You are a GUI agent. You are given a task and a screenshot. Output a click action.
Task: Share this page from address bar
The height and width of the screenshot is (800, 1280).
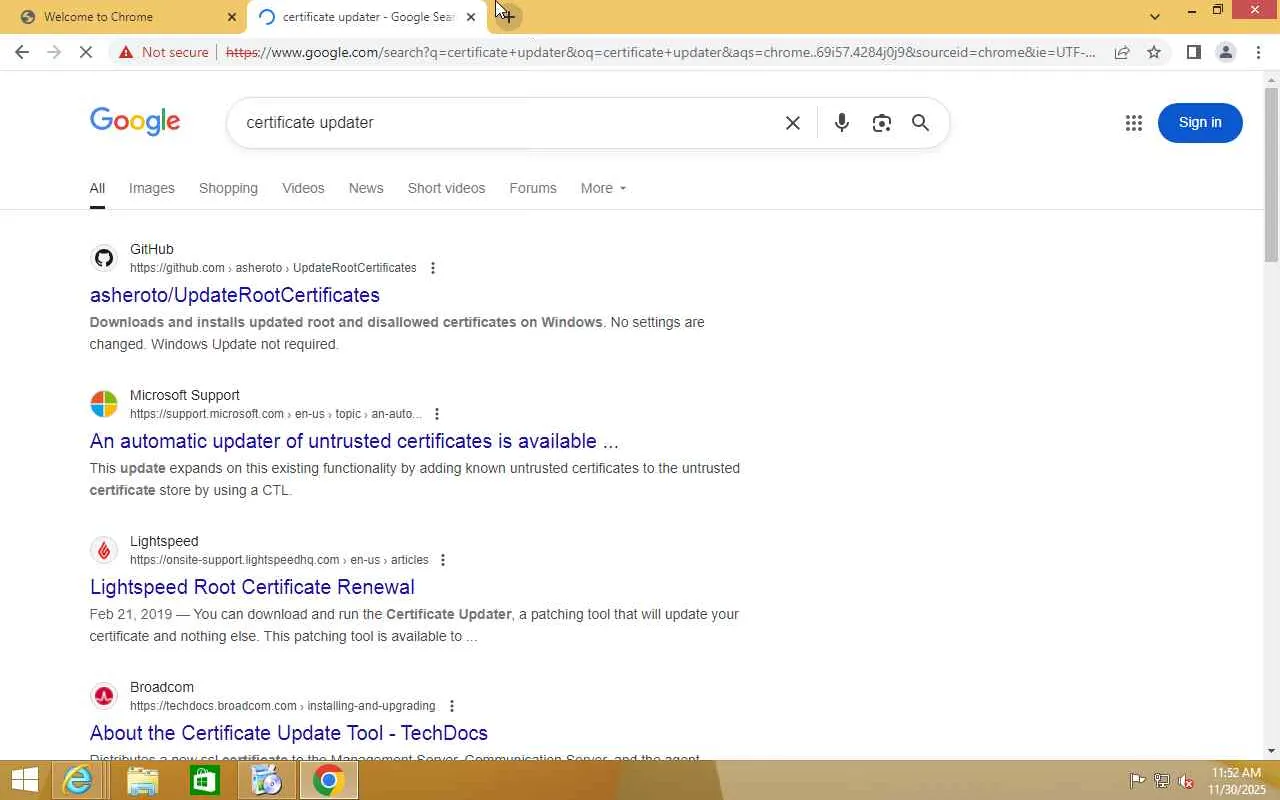click(x=1122, y=52)
